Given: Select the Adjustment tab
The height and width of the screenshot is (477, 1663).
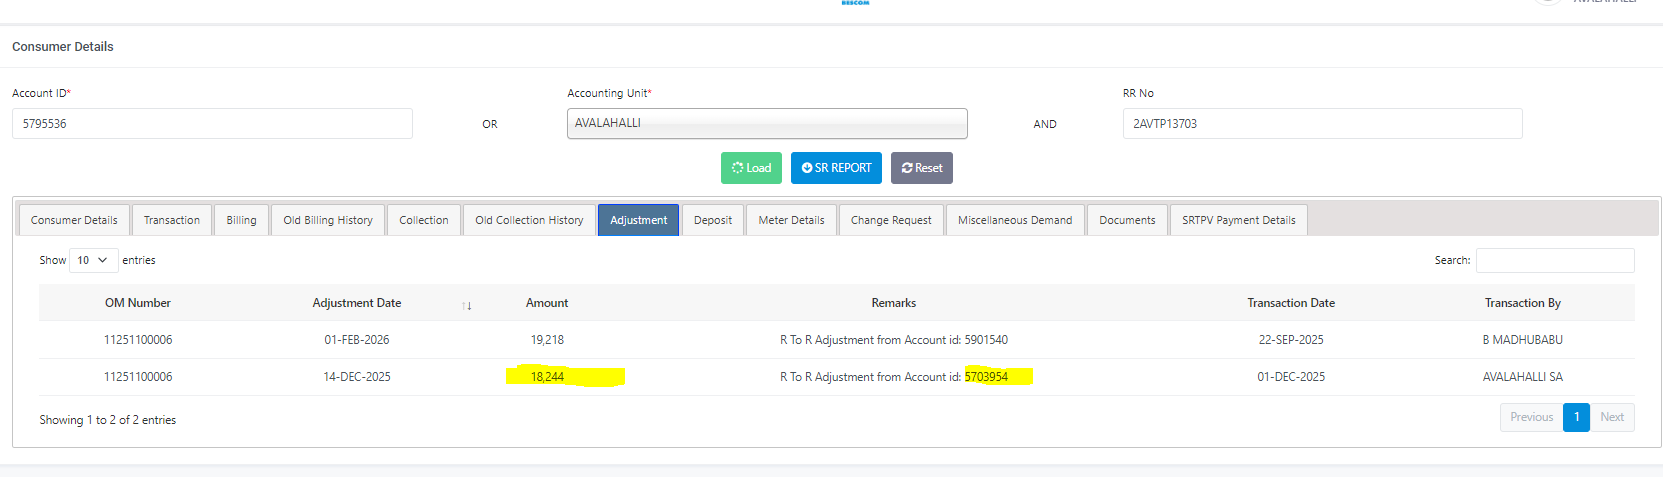Looking at the screenshot, I should (x=639, y=220).
